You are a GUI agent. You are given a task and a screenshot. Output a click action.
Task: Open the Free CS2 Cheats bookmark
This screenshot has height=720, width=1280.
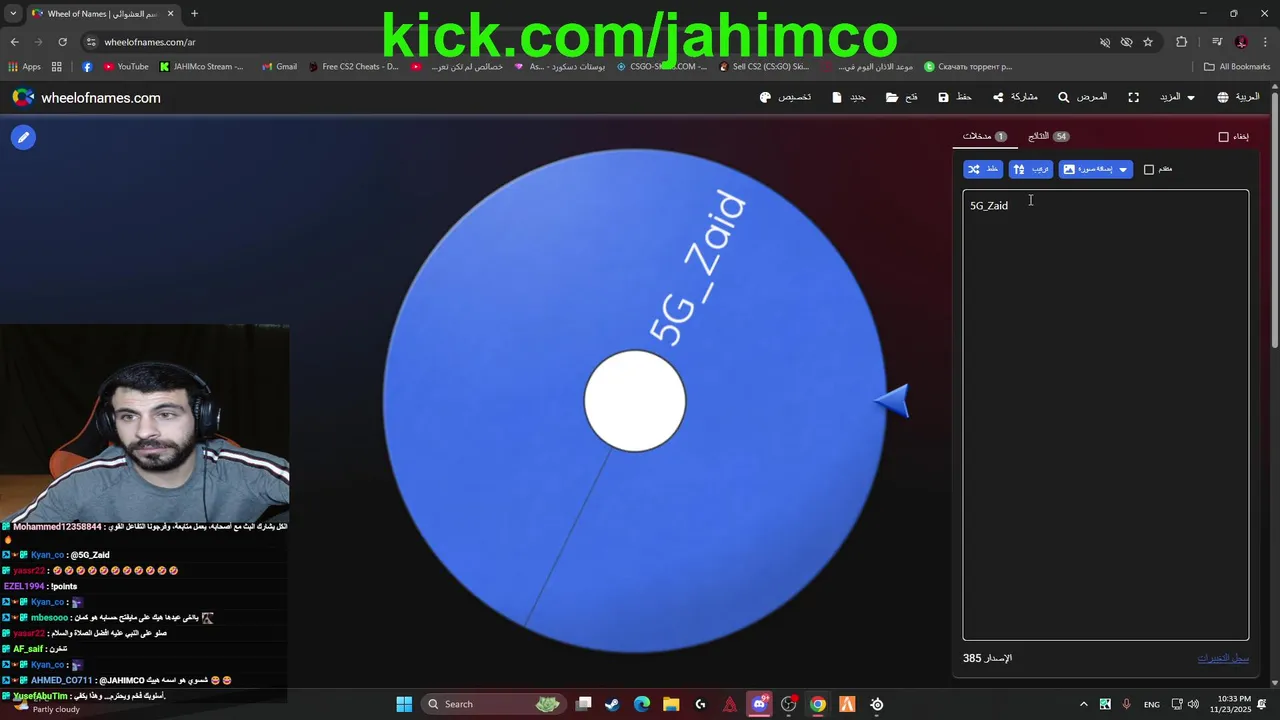353,67
